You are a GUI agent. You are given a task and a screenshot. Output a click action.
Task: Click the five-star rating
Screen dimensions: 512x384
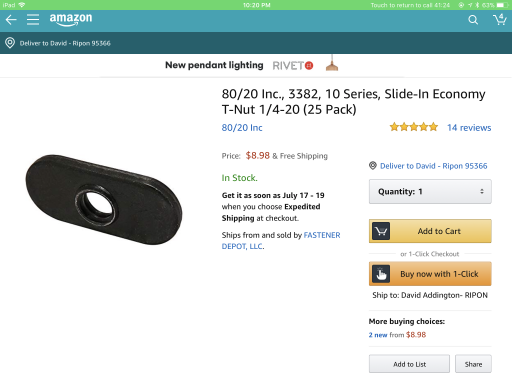pos(414,127)
